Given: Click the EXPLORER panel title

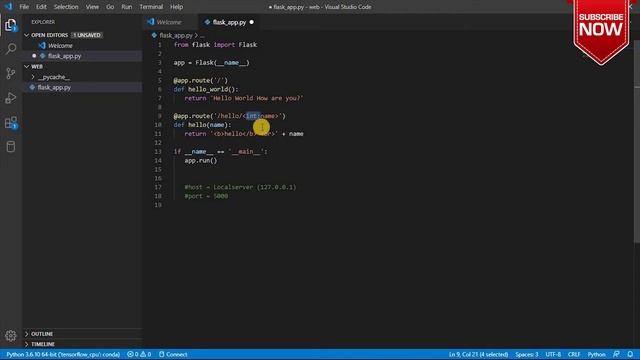Looking at the screenshot, I should coord(43,22).
